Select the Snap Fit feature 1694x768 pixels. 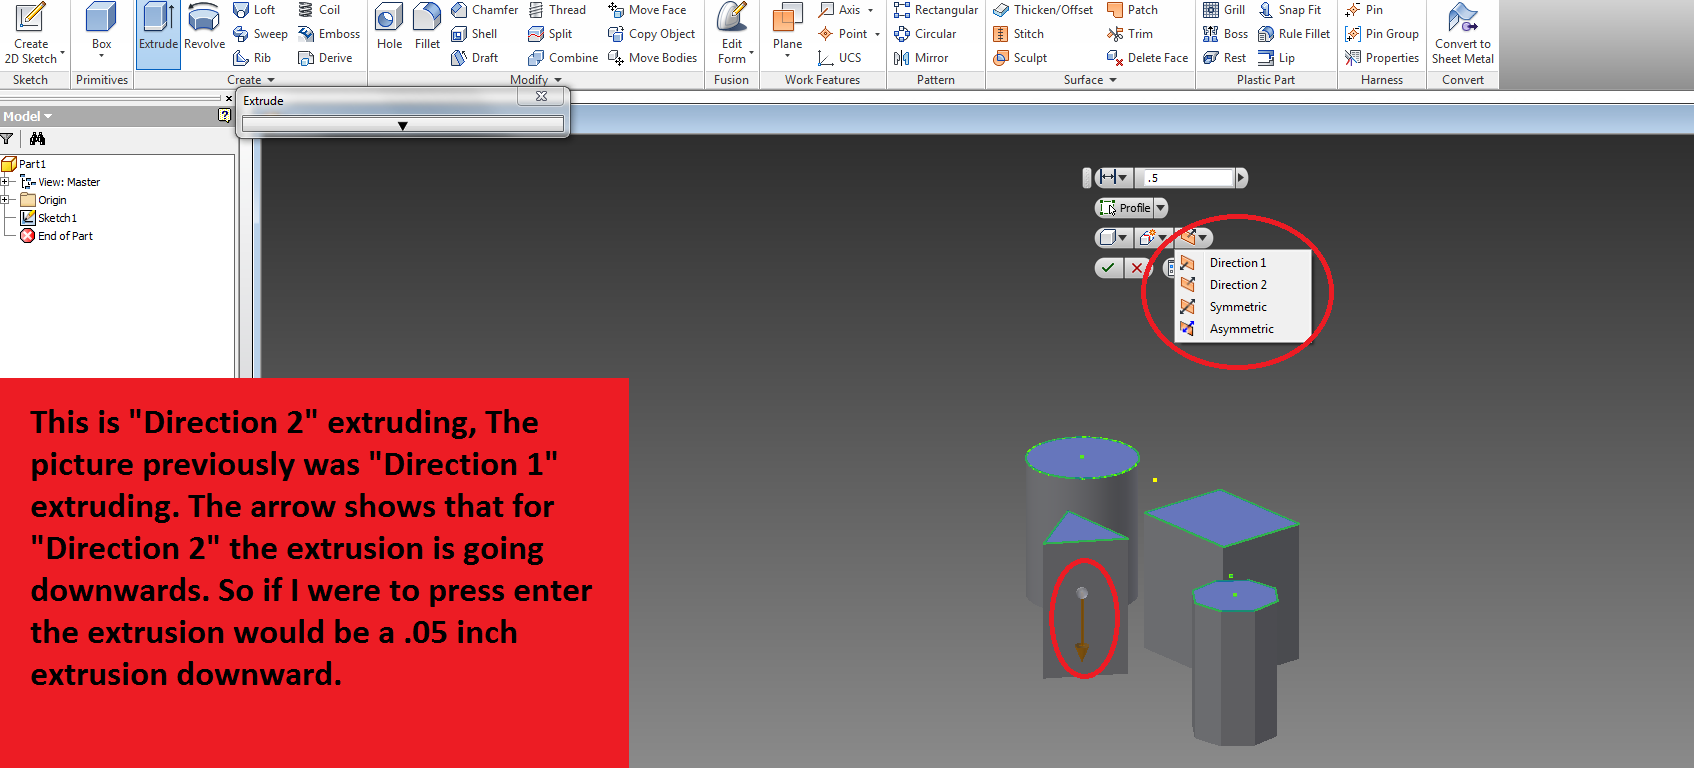pyautogui.click(x=1289, y=10)
